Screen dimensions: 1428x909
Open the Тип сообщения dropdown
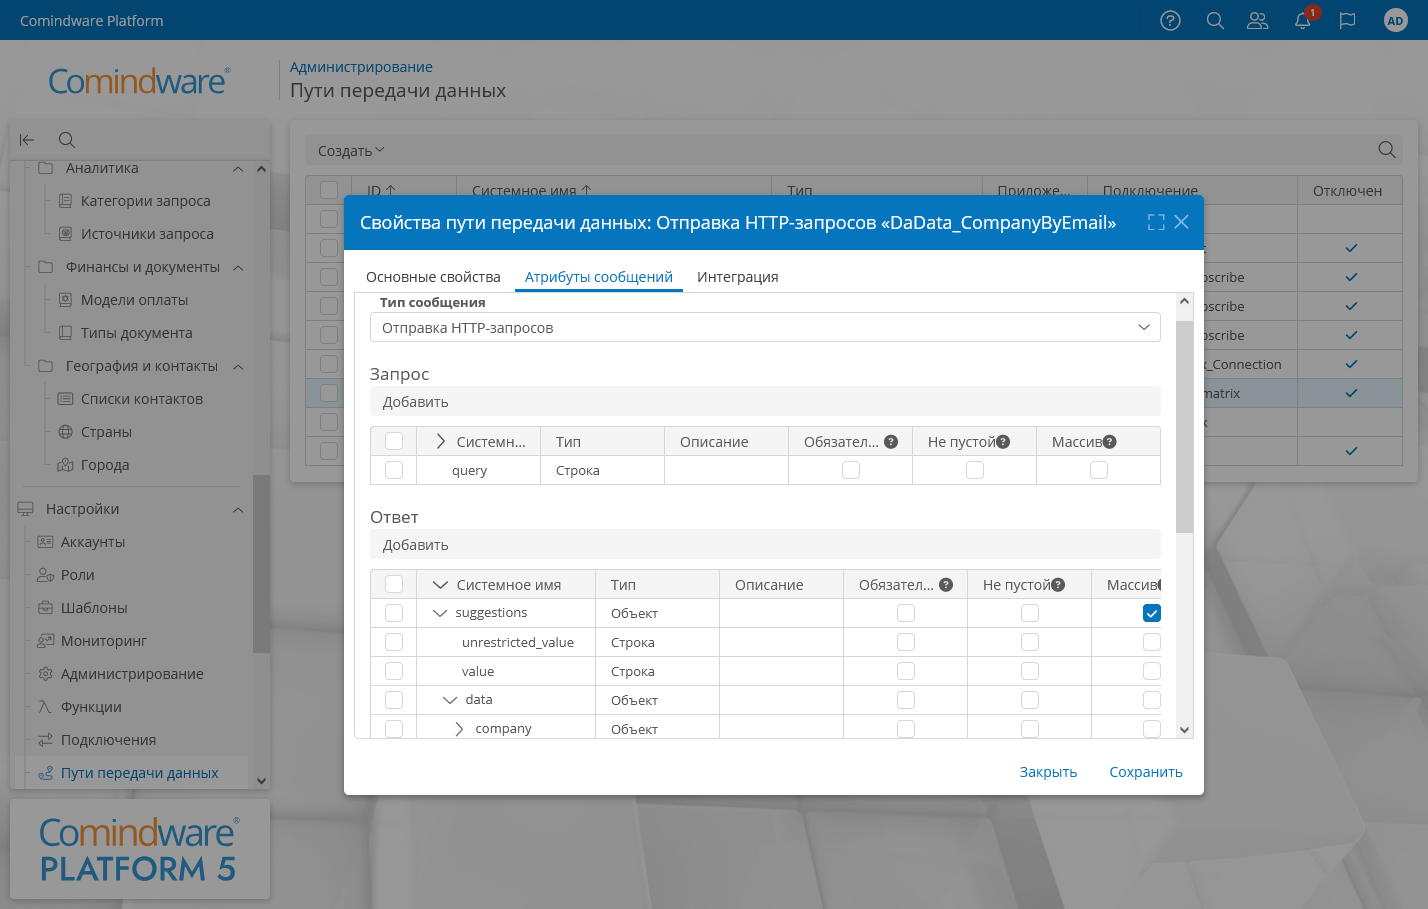click(765, 327)
